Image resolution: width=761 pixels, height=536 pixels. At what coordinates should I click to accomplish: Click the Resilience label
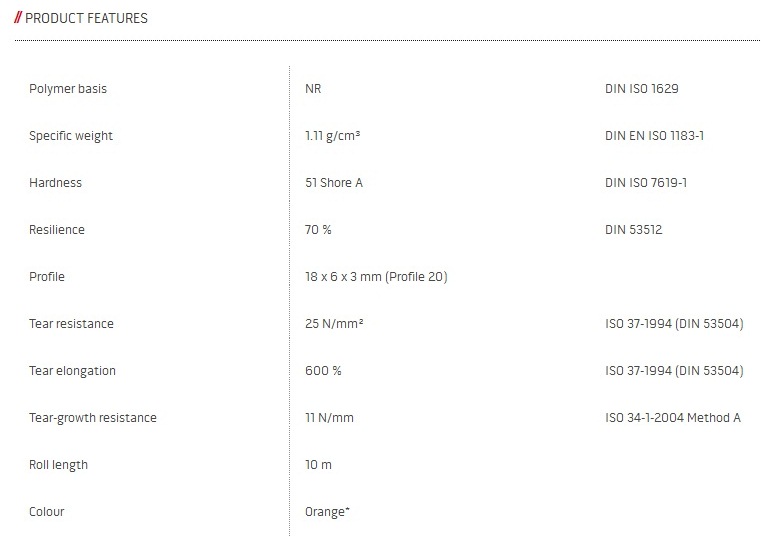(x=57, y=230)
